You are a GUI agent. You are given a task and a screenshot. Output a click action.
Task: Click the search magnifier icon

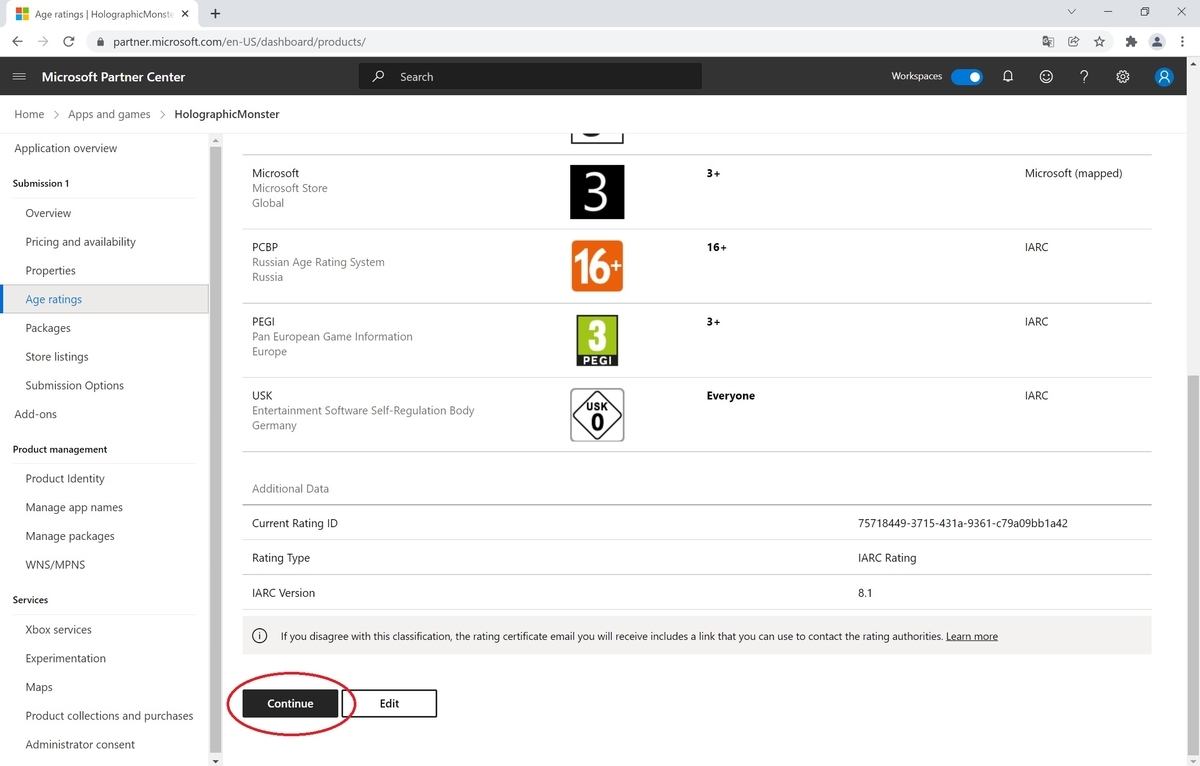(378, 76)
